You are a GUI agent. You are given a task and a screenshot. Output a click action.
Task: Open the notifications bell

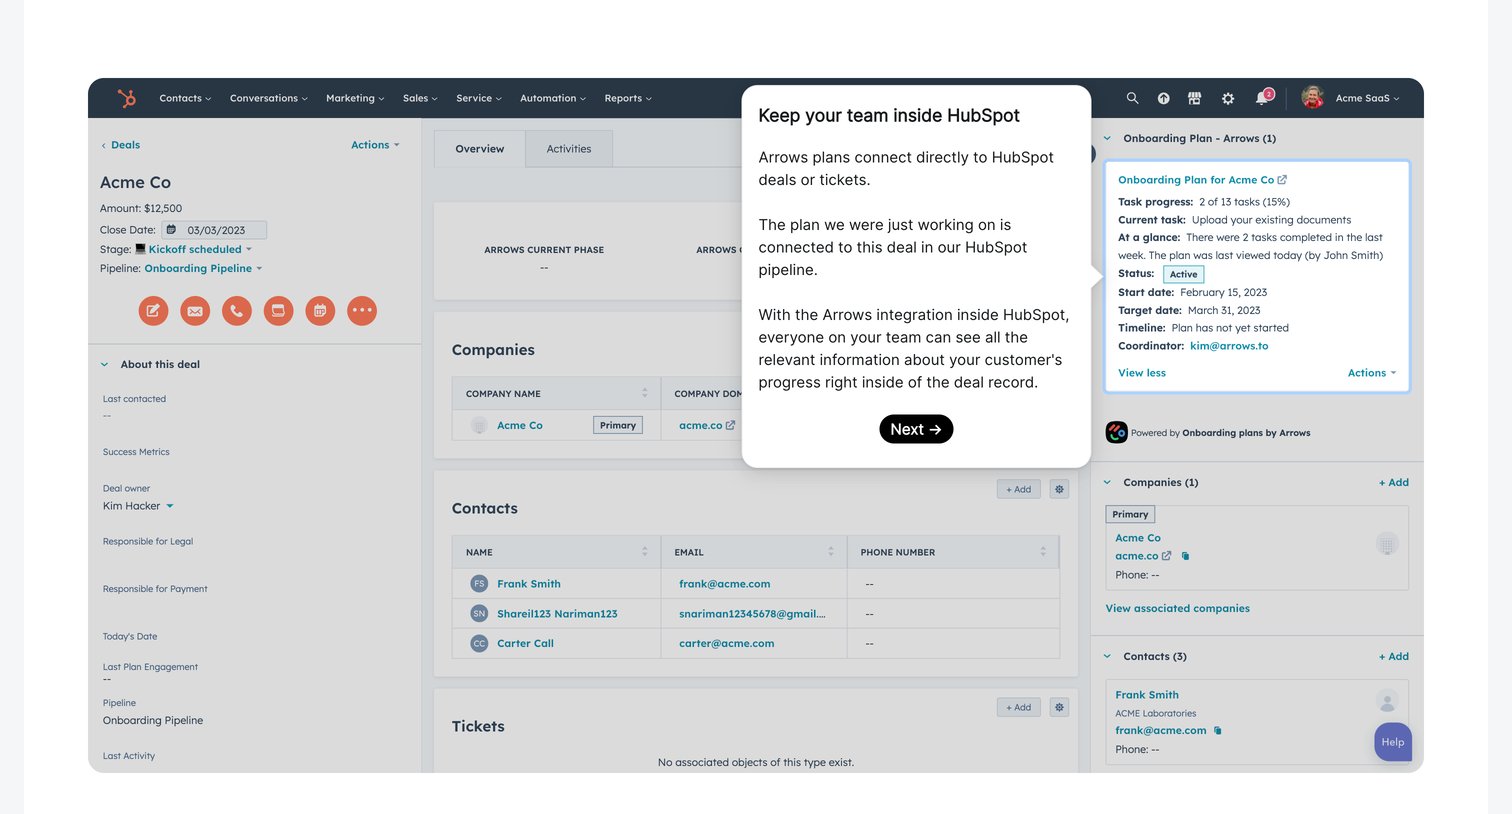[x=1263, y=97]
